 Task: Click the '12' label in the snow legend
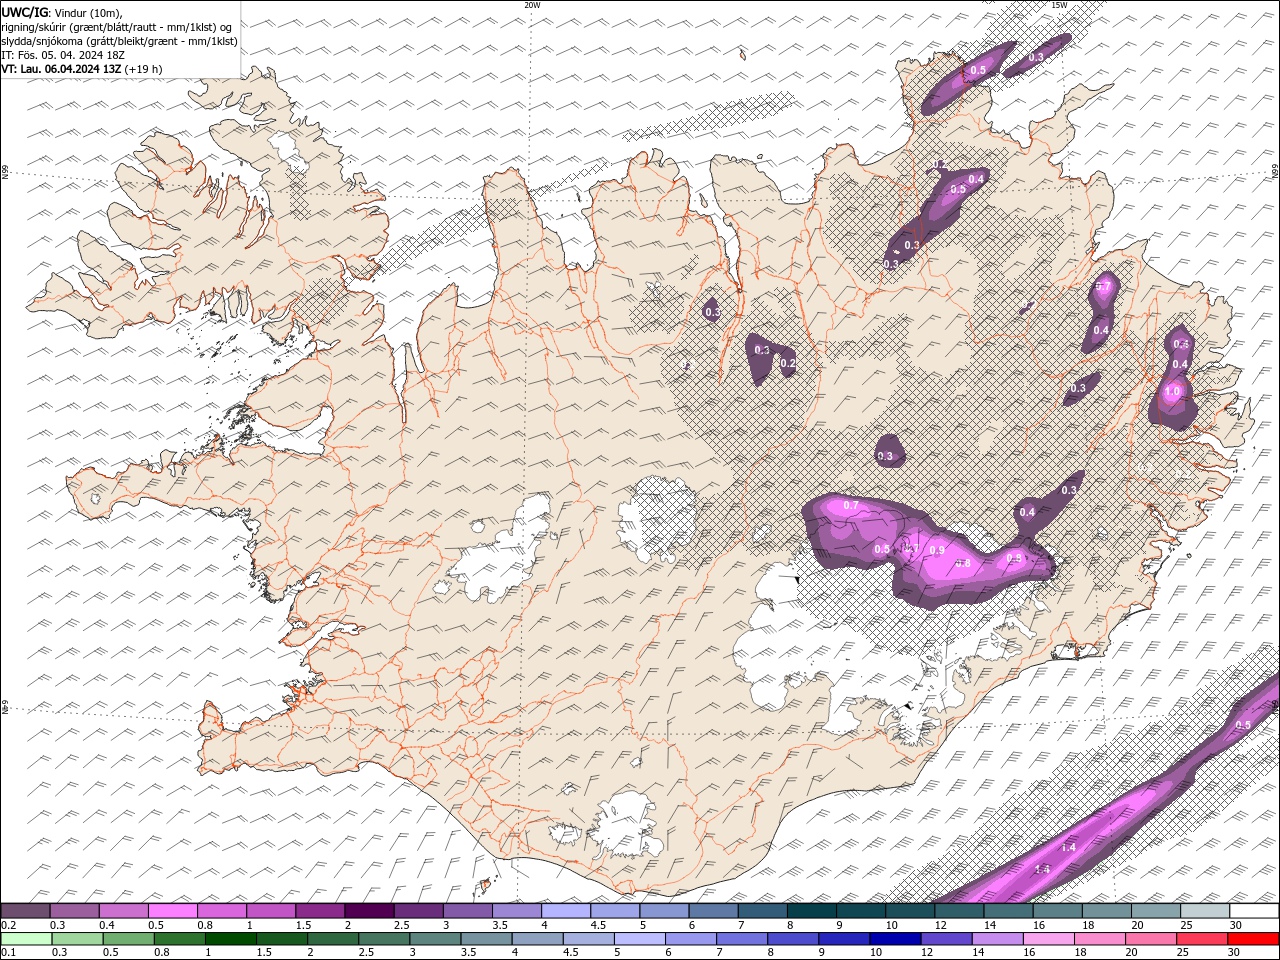pos(941,925)
